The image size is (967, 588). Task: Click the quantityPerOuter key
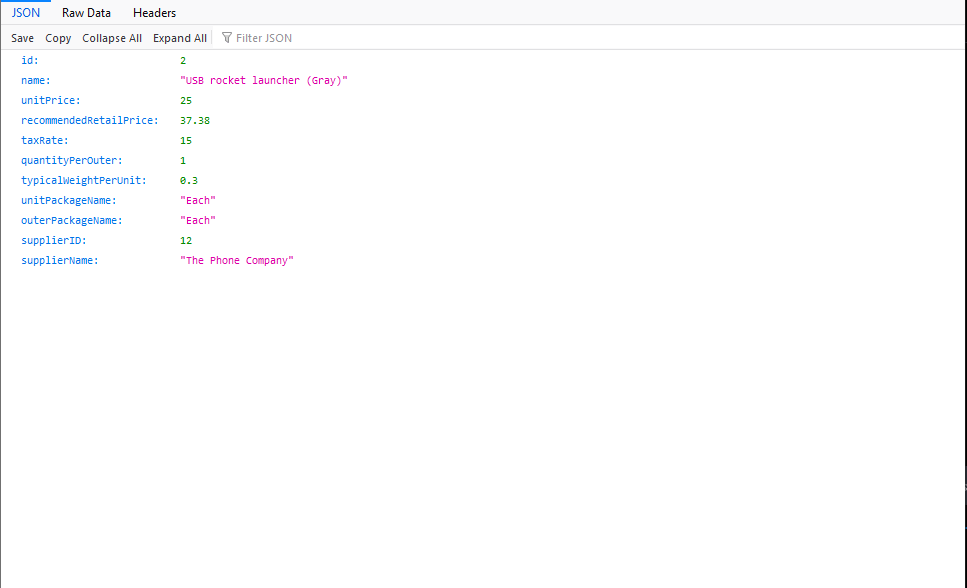pos(71,160)
